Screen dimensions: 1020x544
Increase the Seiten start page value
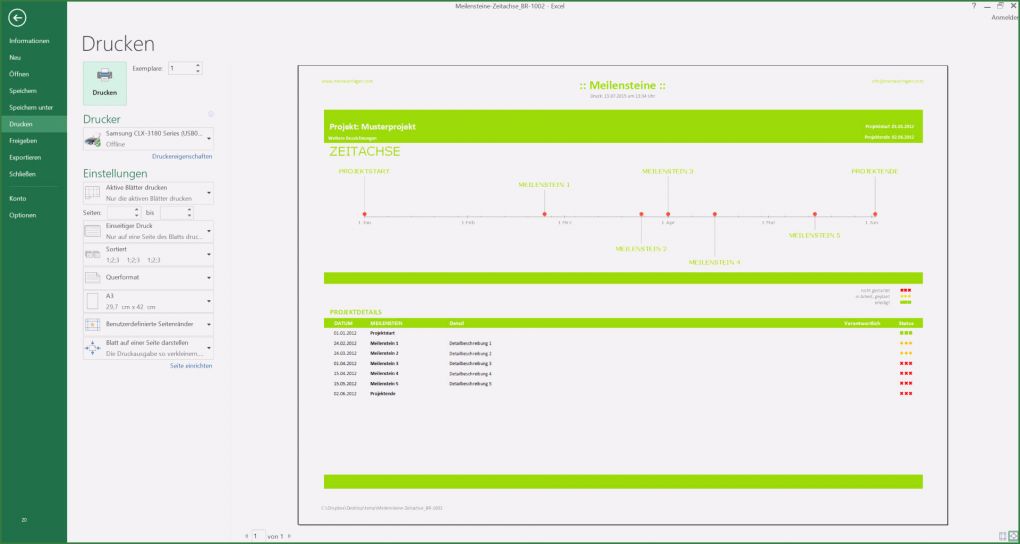click(x=136, y=210)
